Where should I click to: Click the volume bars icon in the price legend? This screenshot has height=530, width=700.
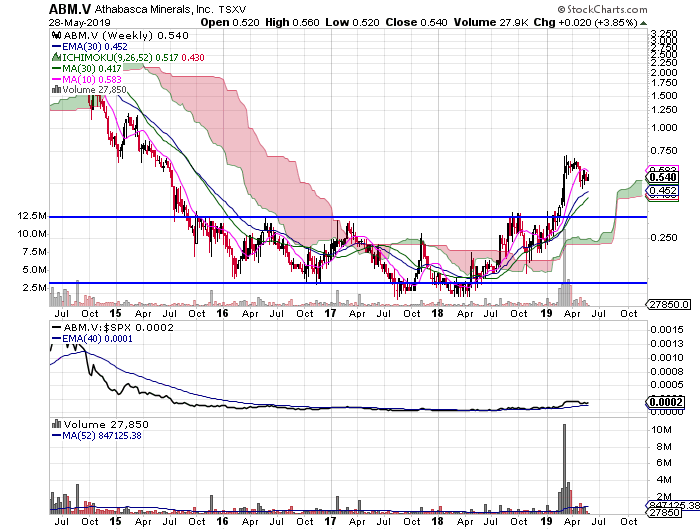56,89
